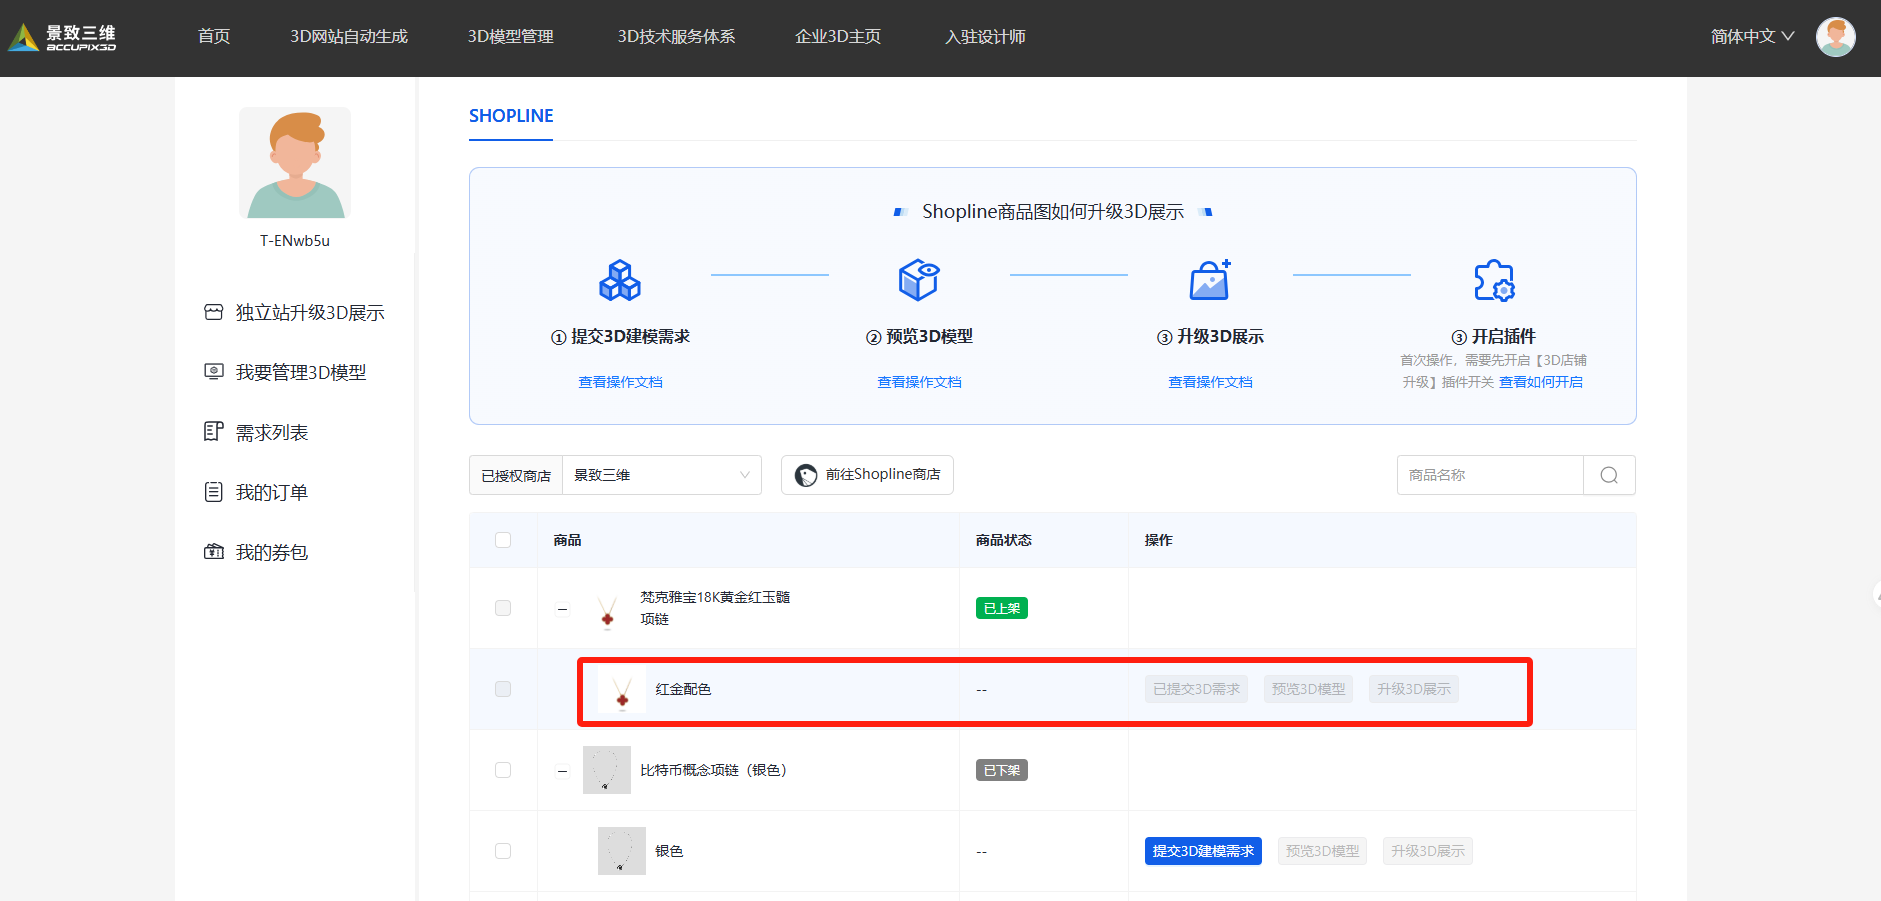Click the list icon beside 需求列表

pyautogui.click(x=214, y=432)
